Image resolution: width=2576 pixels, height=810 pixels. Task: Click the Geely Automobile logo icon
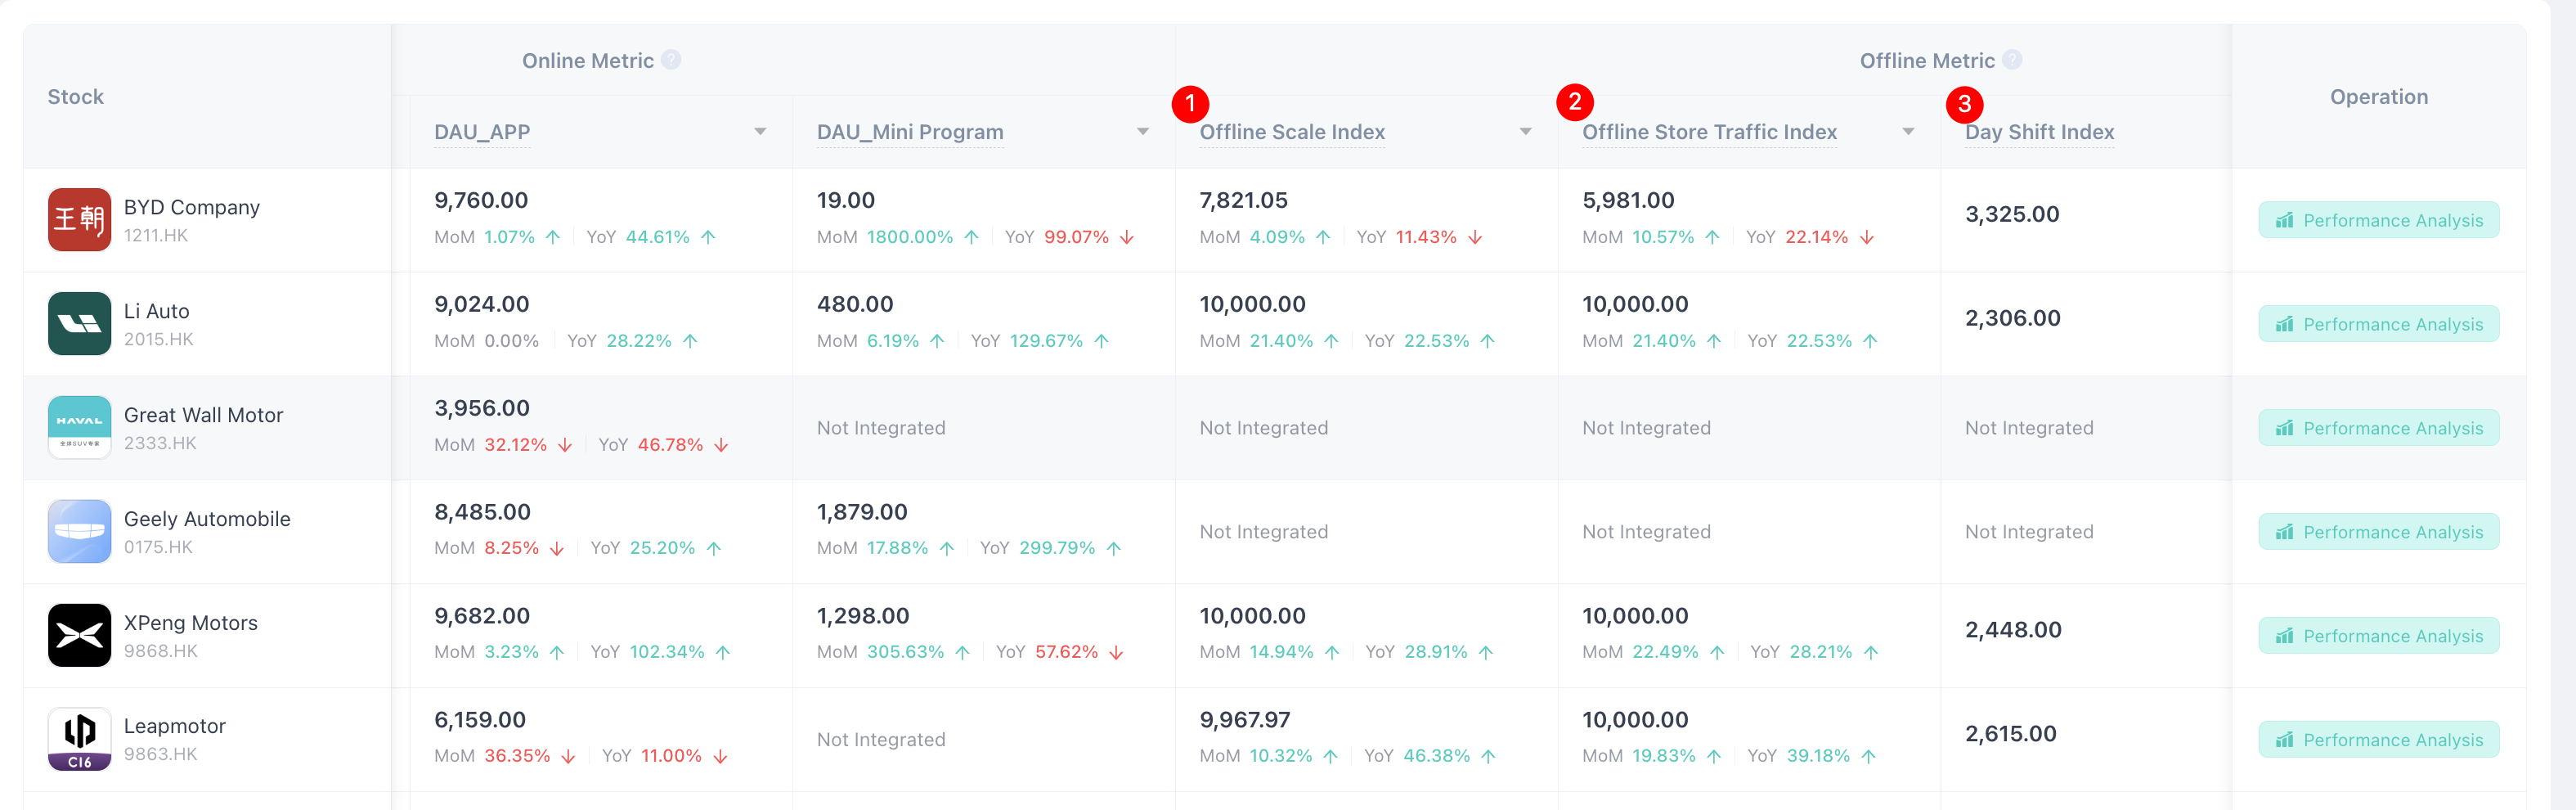pyautogui.click(x=79, y=531)
